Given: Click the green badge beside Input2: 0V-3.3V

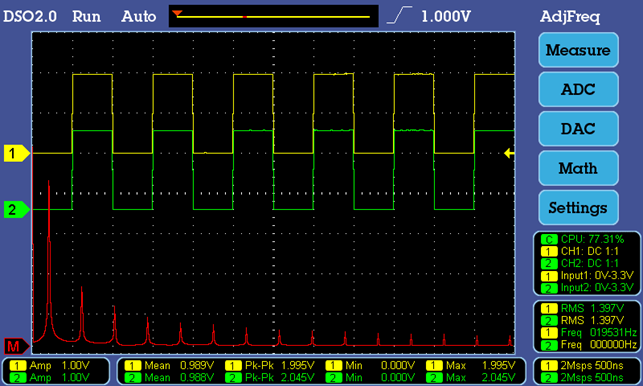Looking at the screenshot, I should 549,288.
